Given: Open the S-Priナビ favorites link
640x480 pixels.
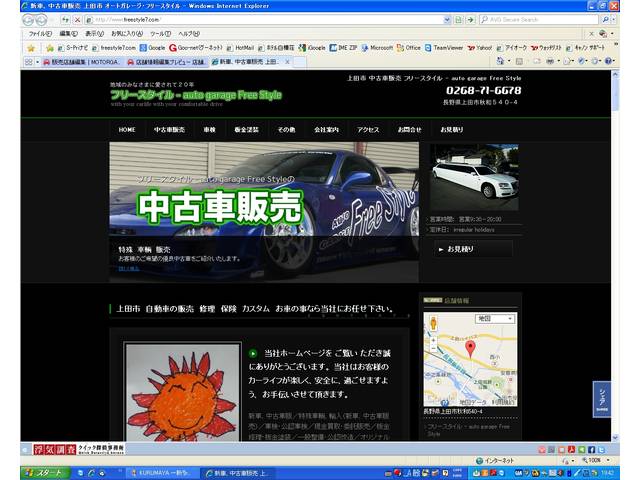Looking at the screenshot, I should (x=73, y=48).
